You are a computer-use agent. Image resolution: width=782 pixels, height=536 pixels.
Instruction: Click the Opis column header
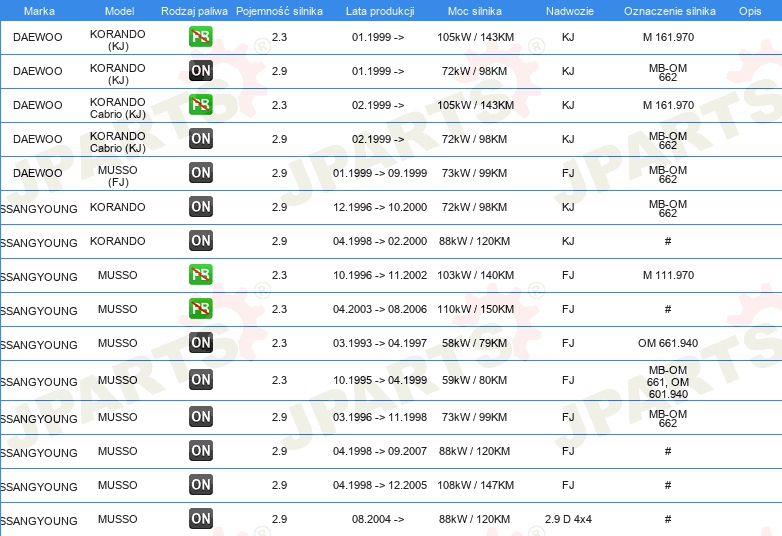[750, 11]
